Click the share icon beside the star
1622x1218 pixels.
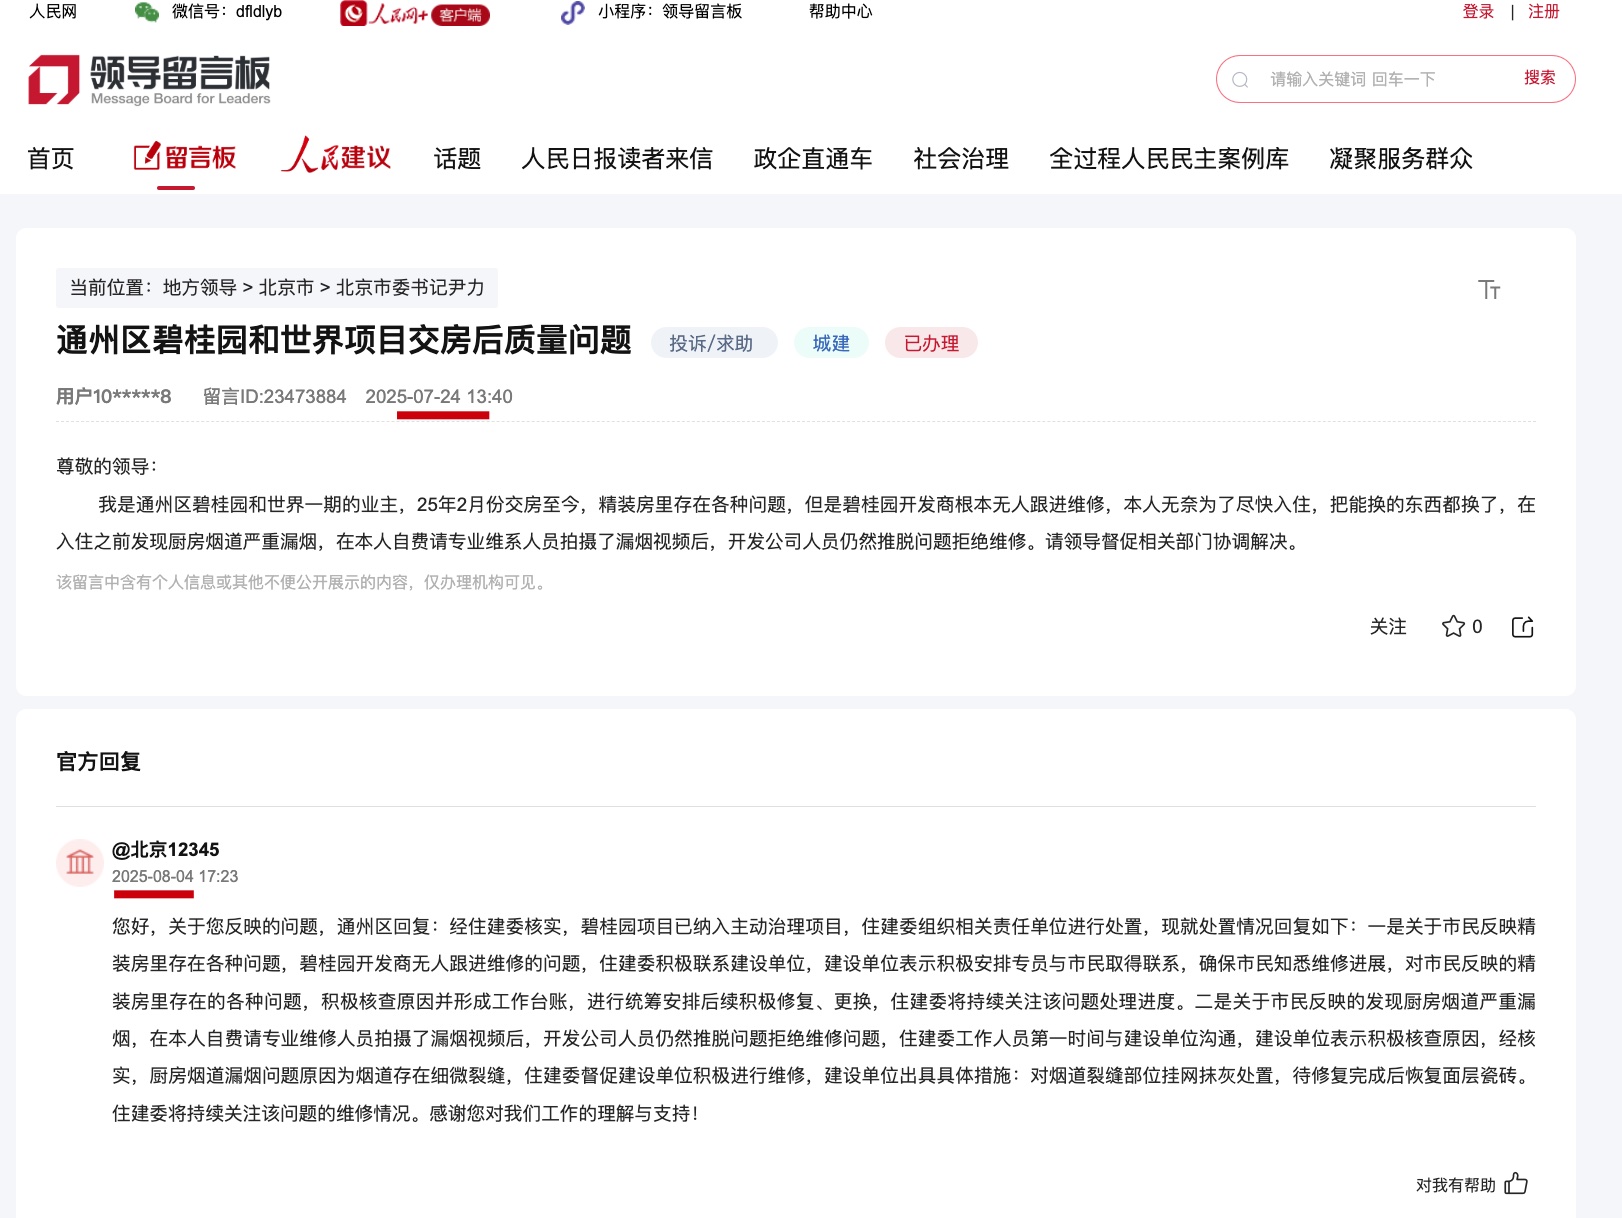pyautogui.click(x=1522, y=627)
